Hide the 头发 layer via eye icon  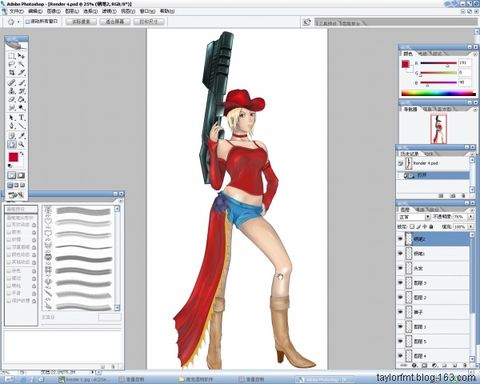pyautogui.click(x=400, y=268)
